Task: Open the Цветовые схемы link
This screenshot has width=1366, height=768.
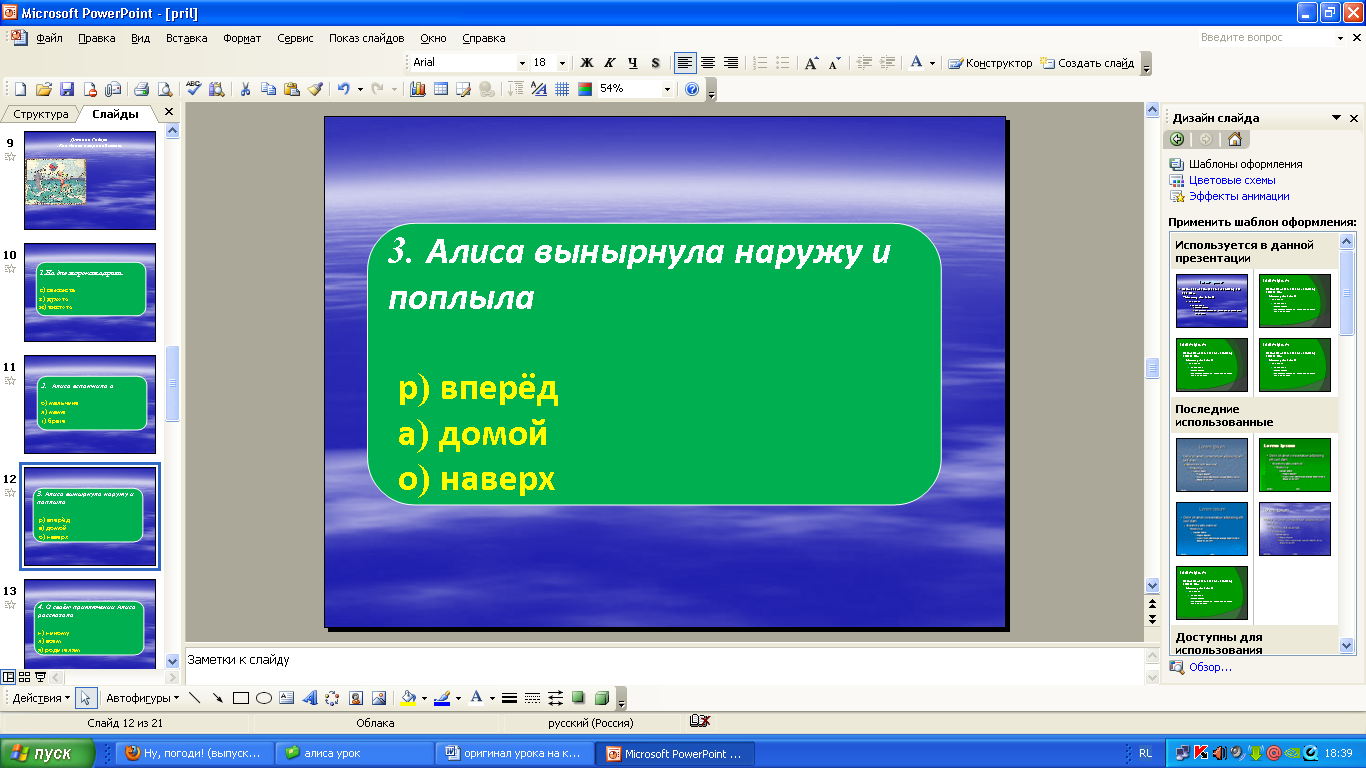Action: pyautogui.click(x=1232, y=180)
